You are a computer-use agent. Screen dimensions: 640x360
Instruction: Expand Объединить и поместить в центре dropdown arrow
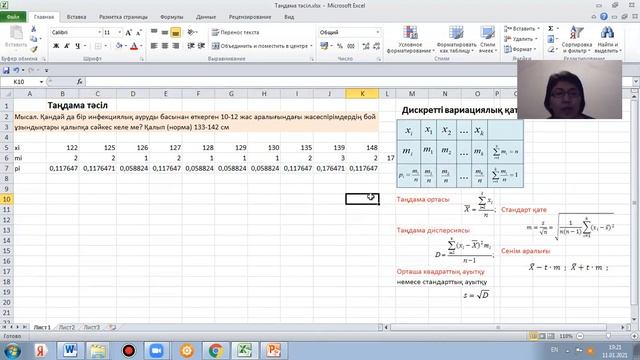311,46
